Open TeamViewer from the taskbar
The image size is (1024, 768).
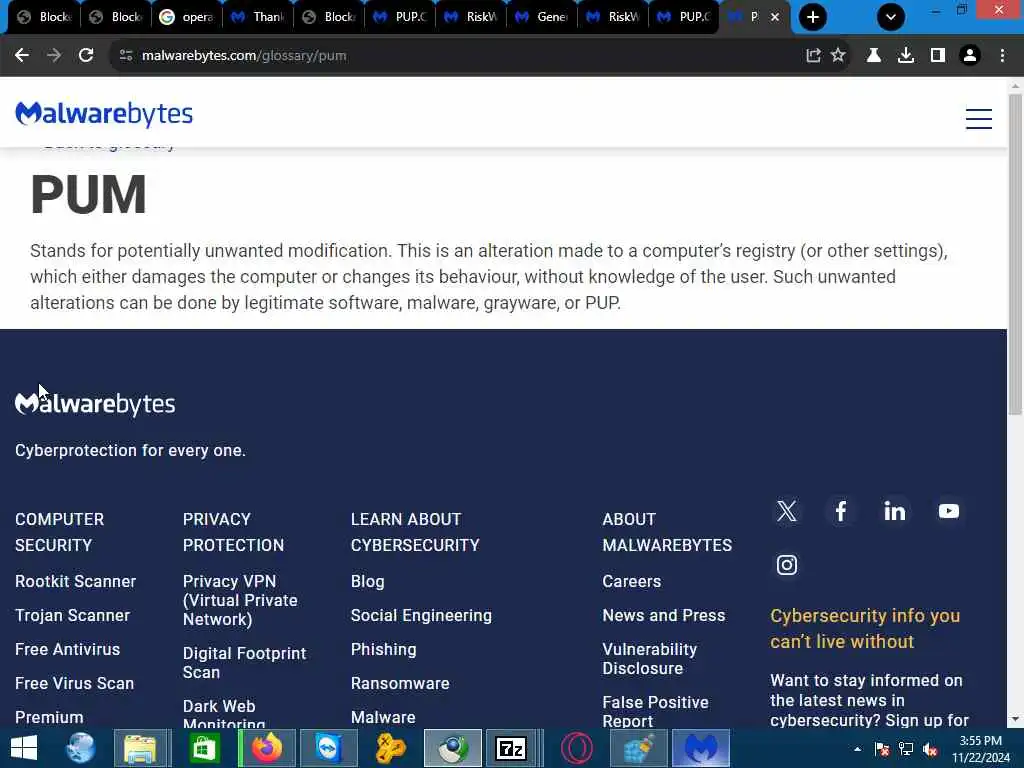click(328, 748)
